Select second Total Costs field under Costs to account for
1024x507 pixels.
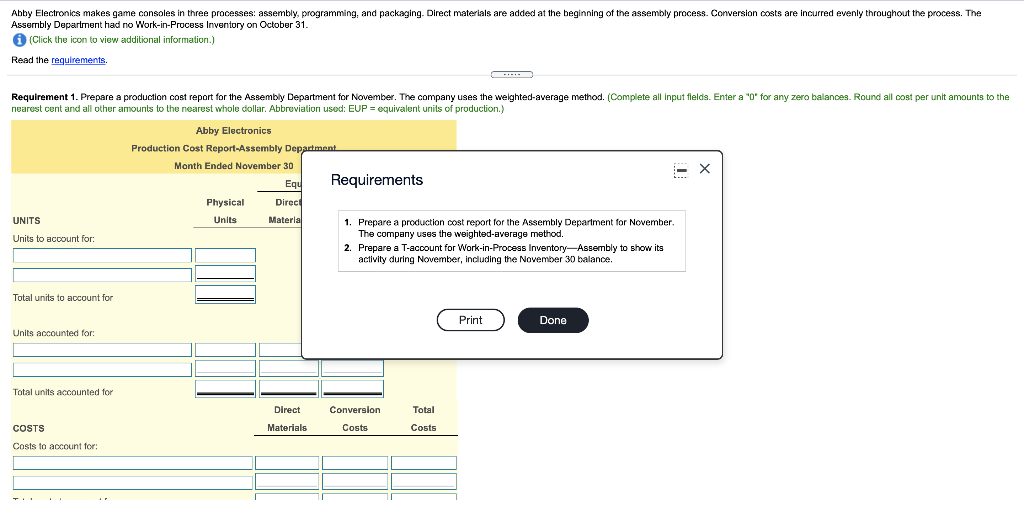point(424,482)
